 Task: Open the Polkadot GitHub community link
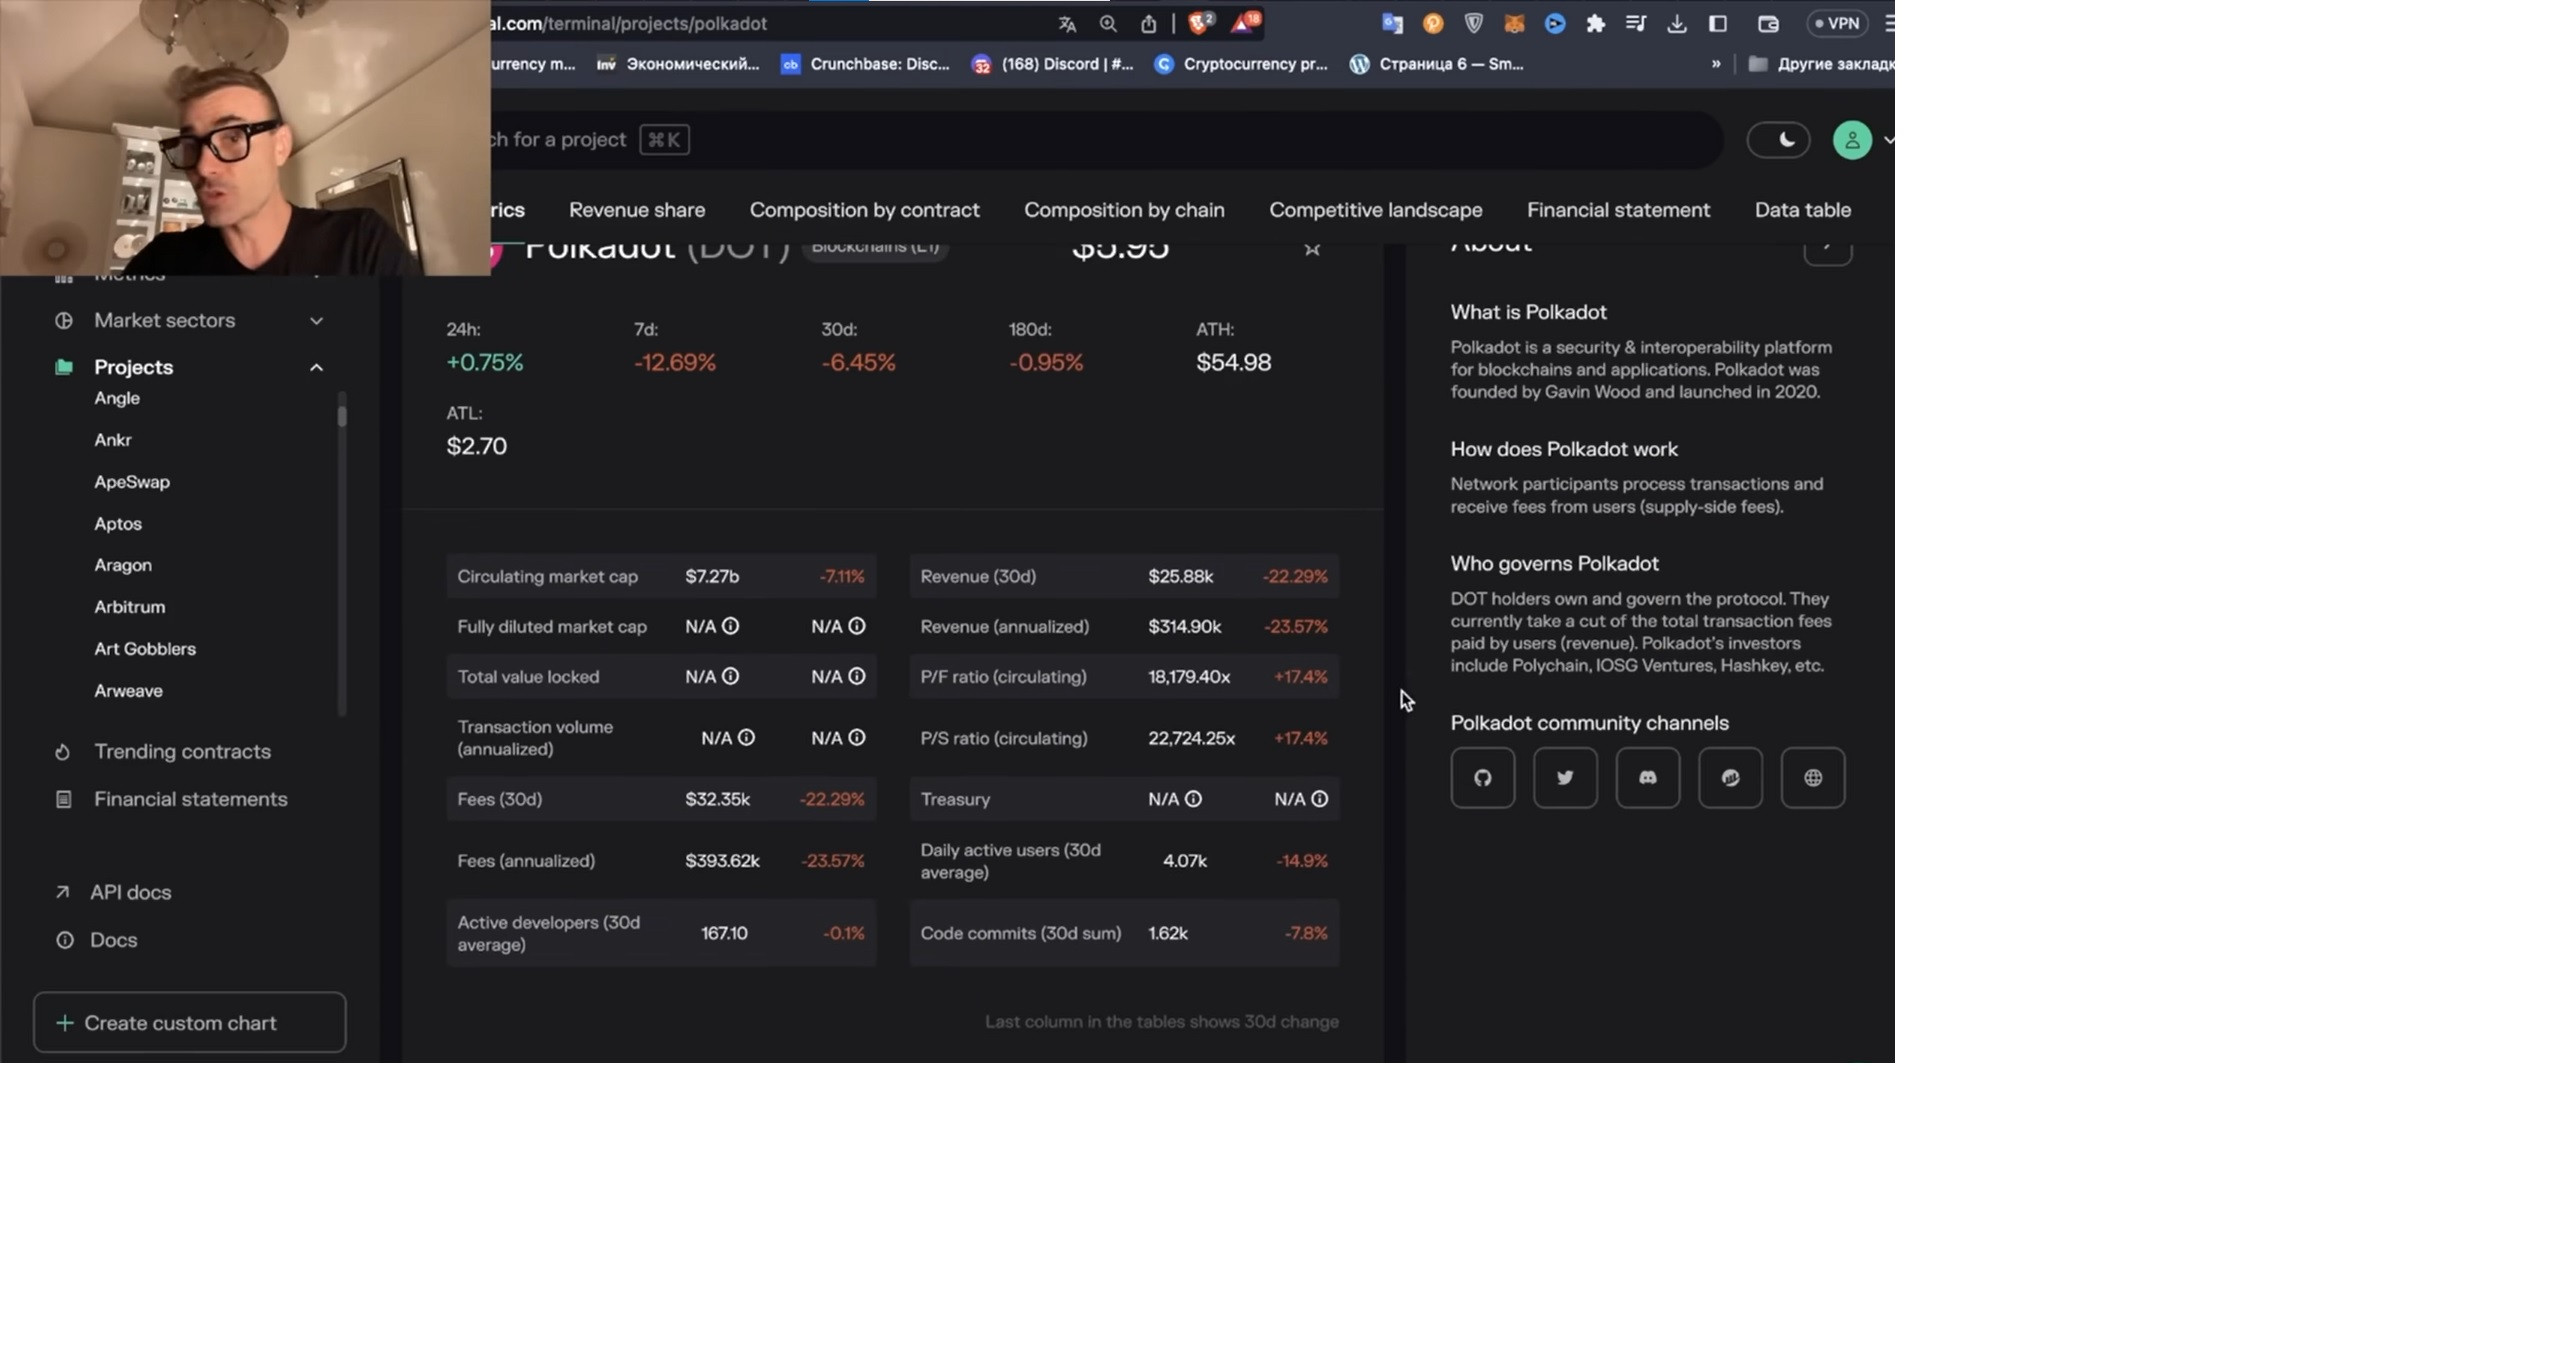[x=1482, y=778]
